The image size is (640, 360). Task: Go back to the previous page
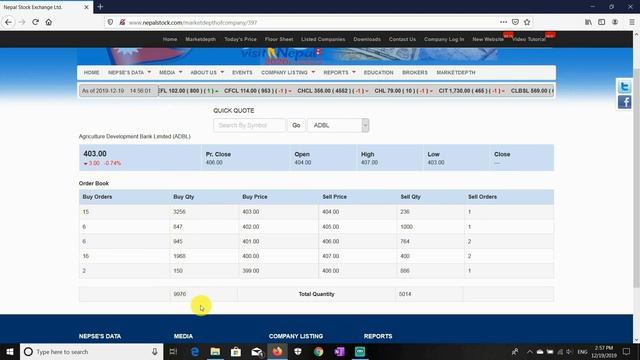[9, 22]
